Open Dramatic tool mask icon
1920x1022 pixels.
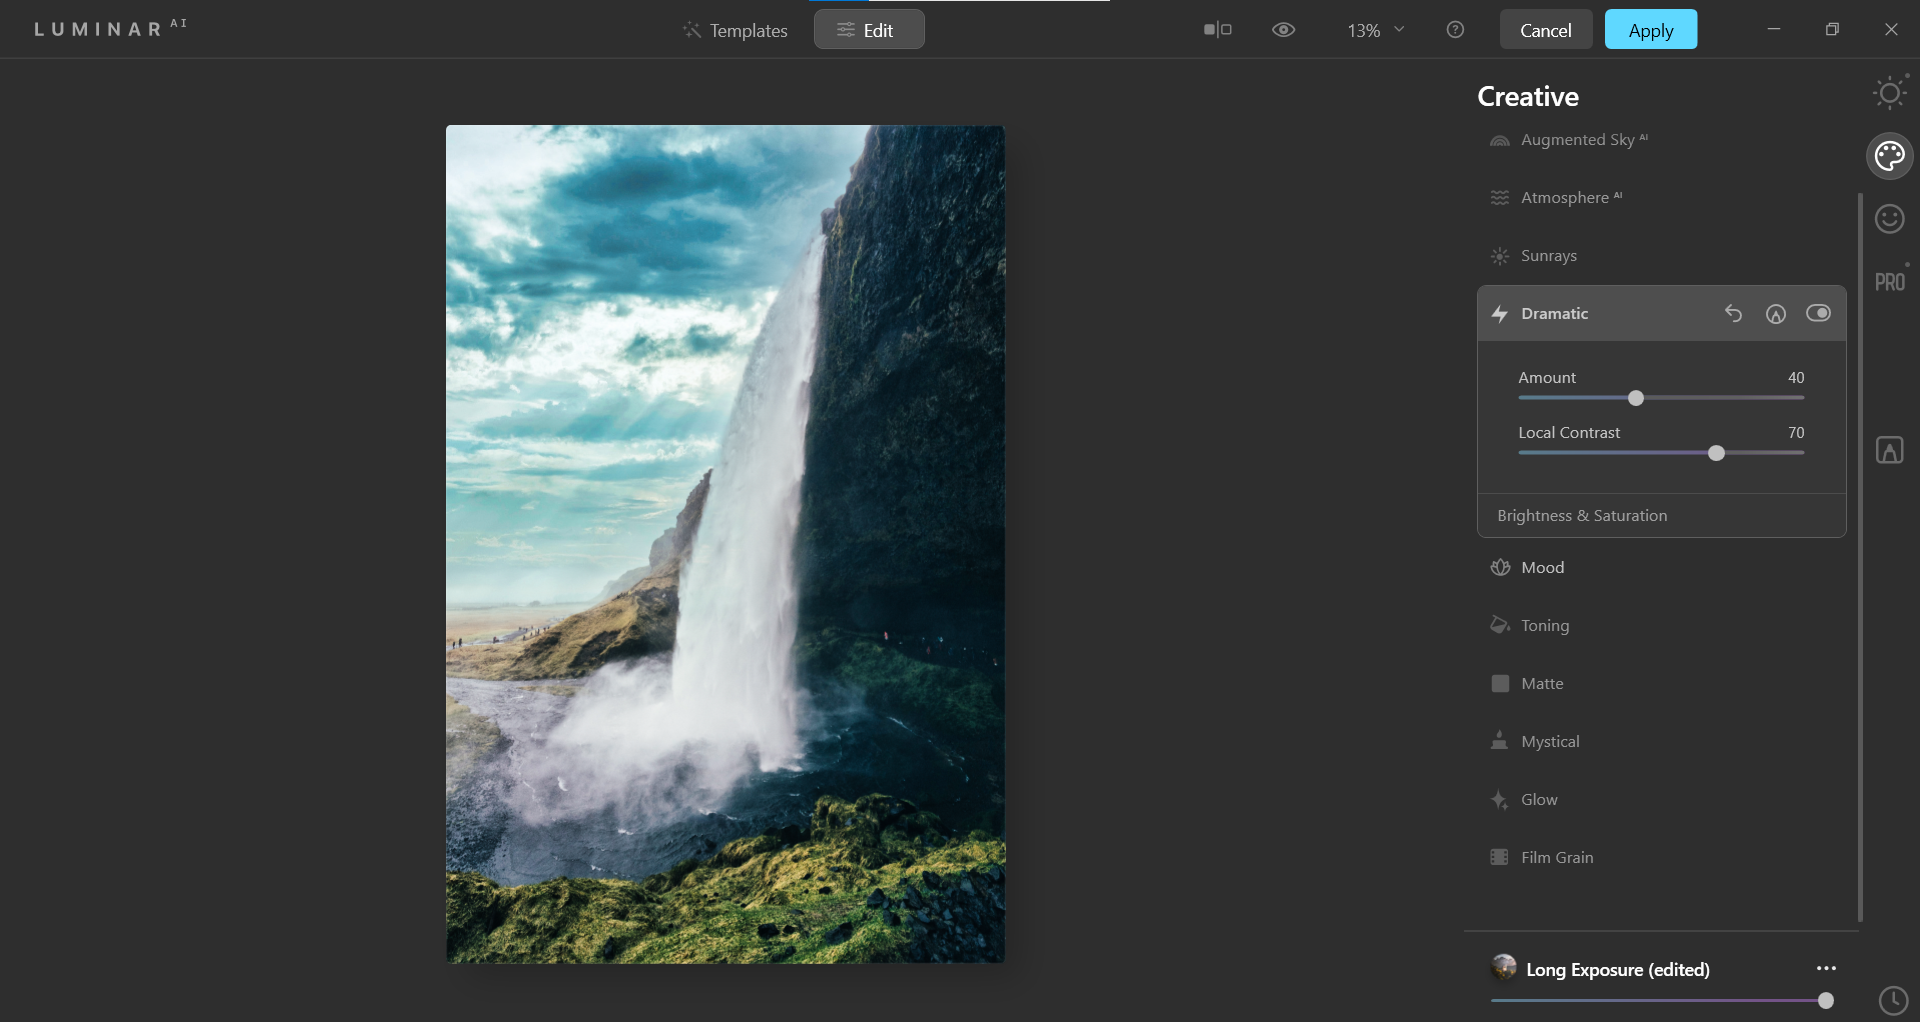pos(1775,314)
